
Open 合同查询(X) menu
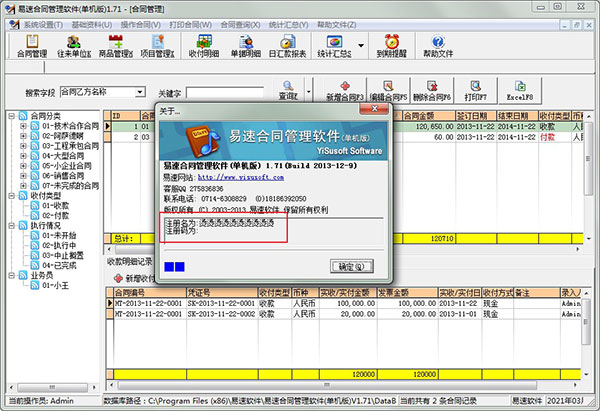240,25
